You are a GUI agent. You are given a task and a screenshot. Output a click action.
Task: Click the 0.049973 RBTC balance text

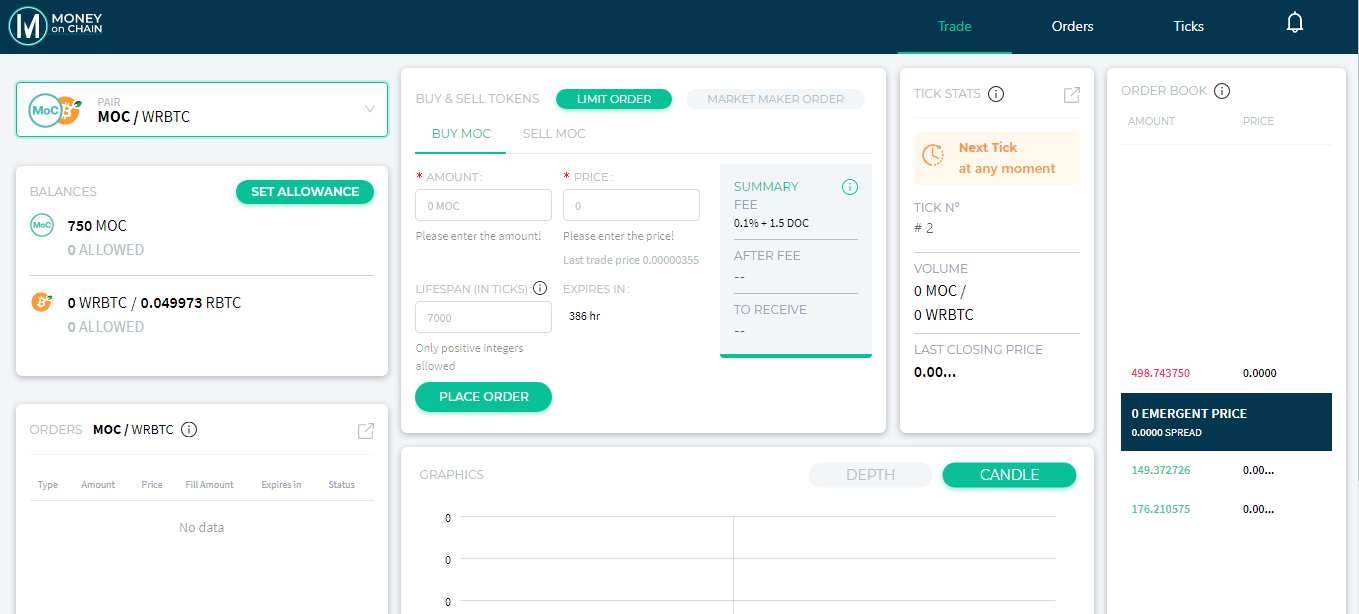click(191, 303)
